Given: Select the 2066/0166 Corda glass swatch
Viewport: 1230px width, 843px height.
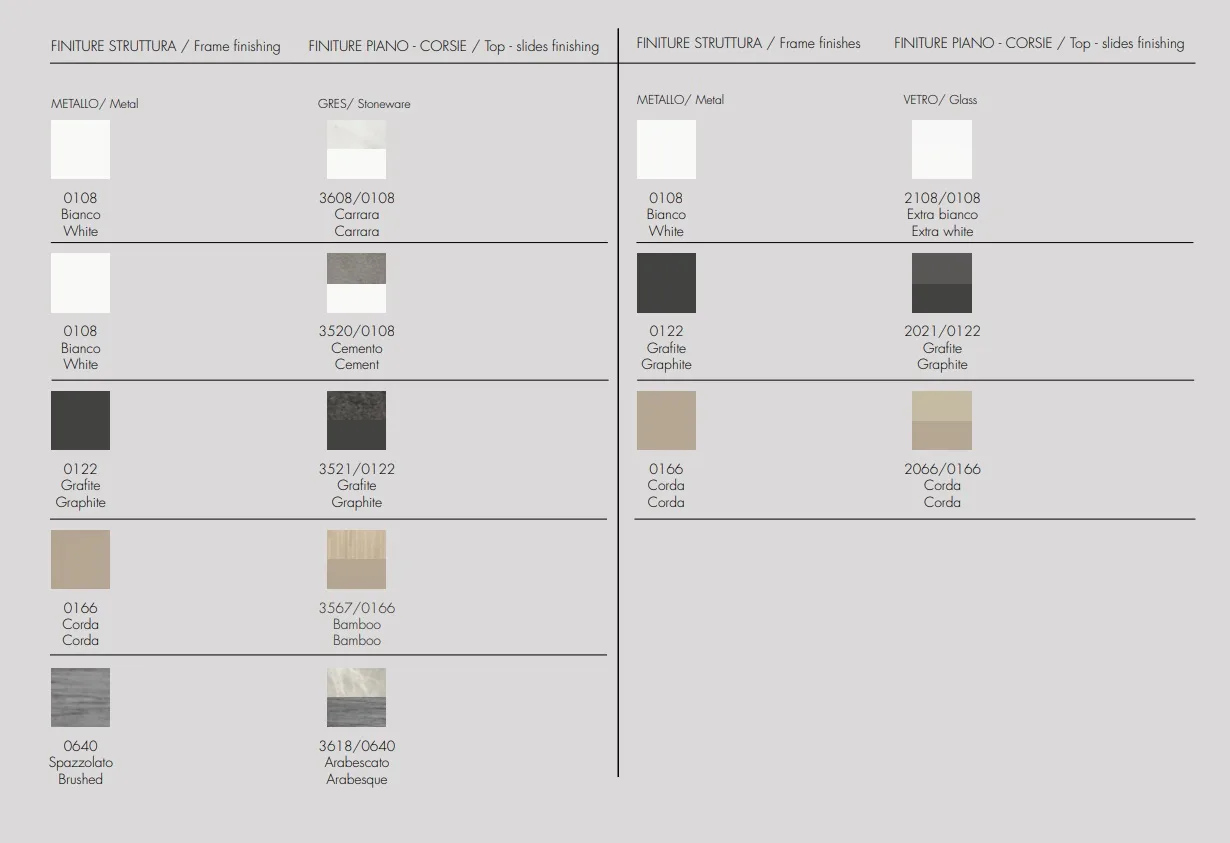Looking at the screenshot, I should tap(942, 420).
